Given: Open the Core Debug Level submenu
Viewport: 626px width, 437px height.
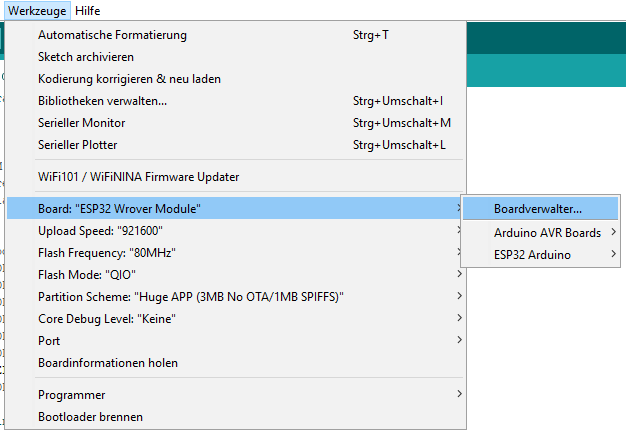Looking at the screenshot, I should [x=236, y=318].
